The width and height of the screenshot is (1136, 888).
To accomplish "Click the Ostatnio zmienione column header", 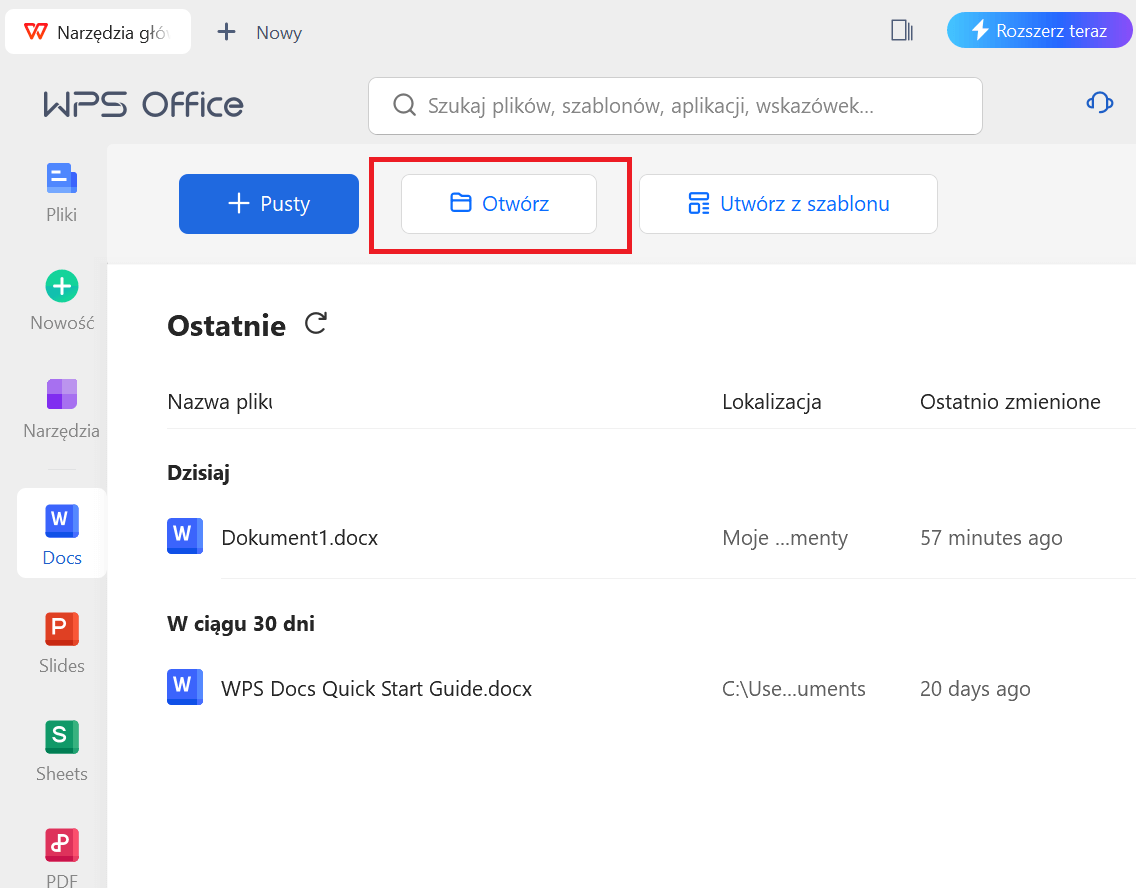I will 1010,401.
